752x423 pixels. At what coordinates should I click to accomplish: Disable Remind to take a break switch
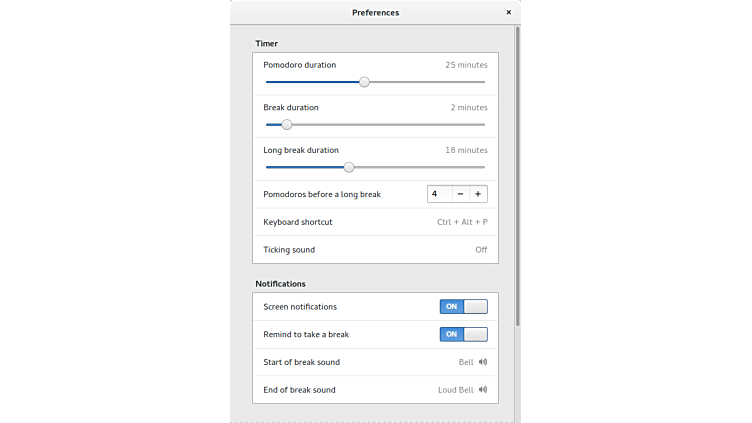[x=463, y=334]
